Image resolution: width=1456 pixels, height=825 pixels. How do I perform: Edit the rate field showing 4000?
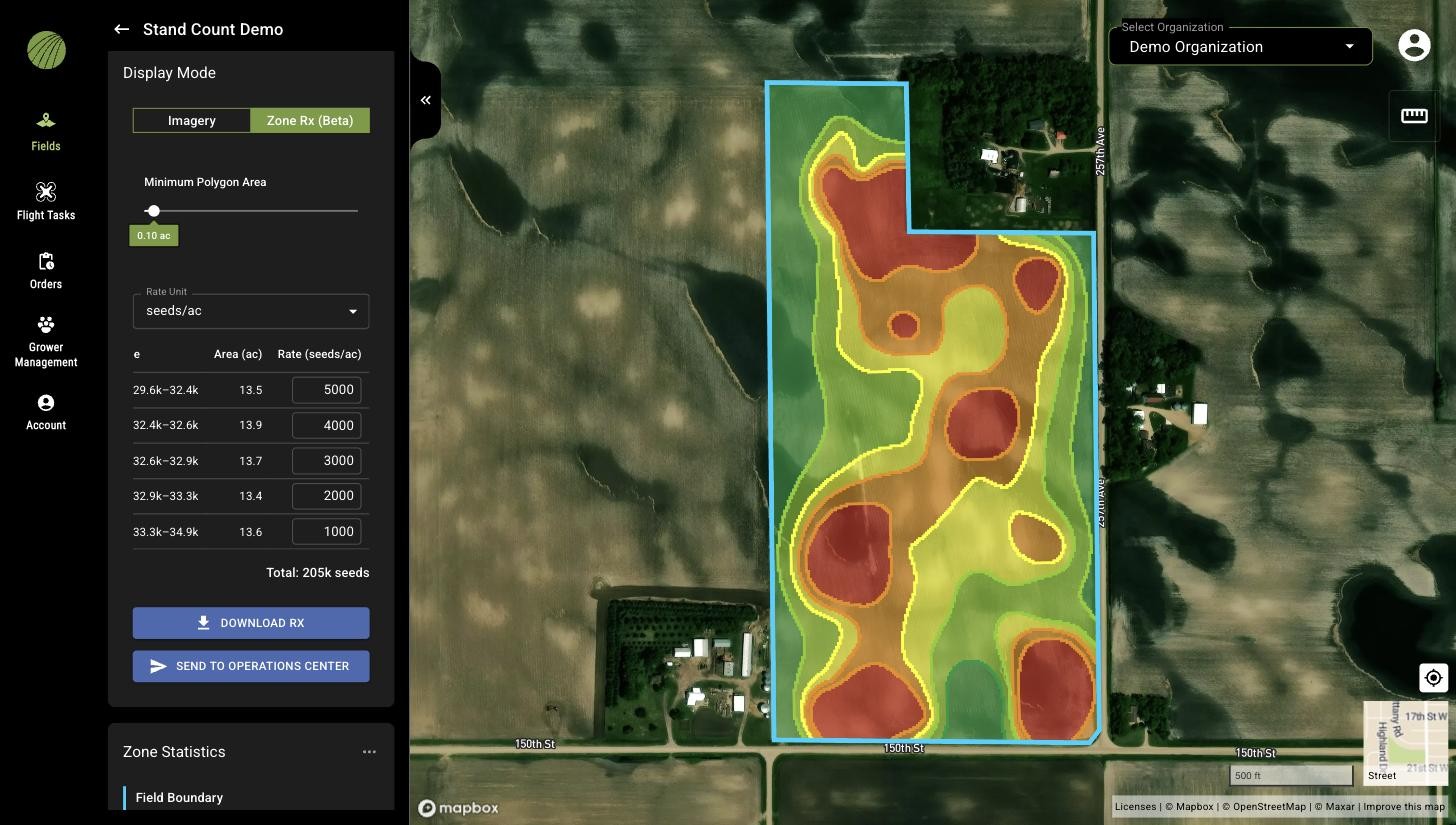tap(326, 425)
